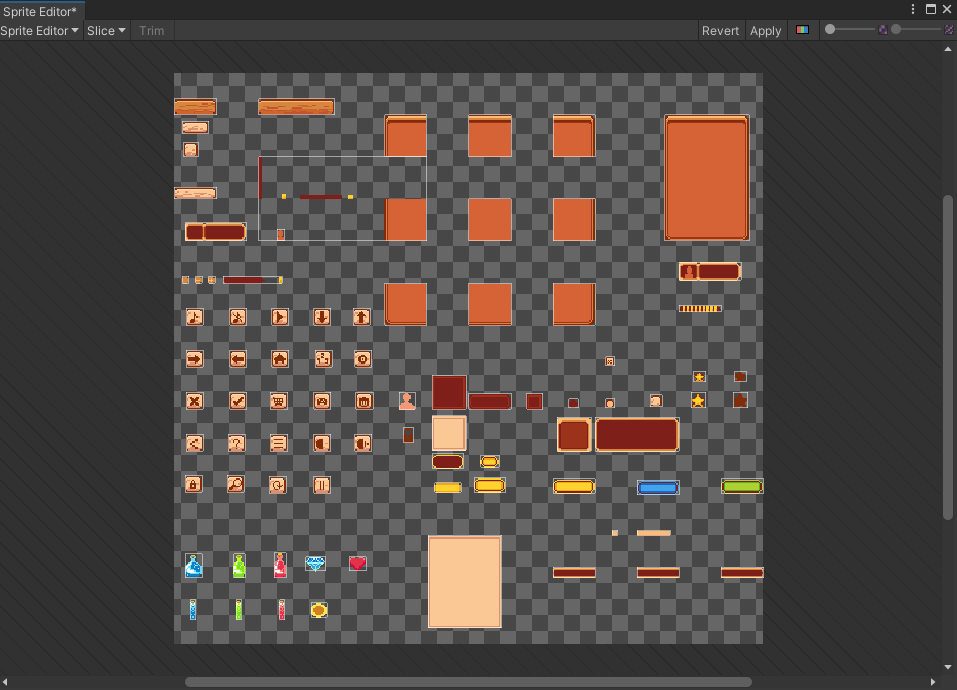Viewport: 957px width, 690px height.
Task: Select the large gold star sprite
Action: [x=698, y=400]
